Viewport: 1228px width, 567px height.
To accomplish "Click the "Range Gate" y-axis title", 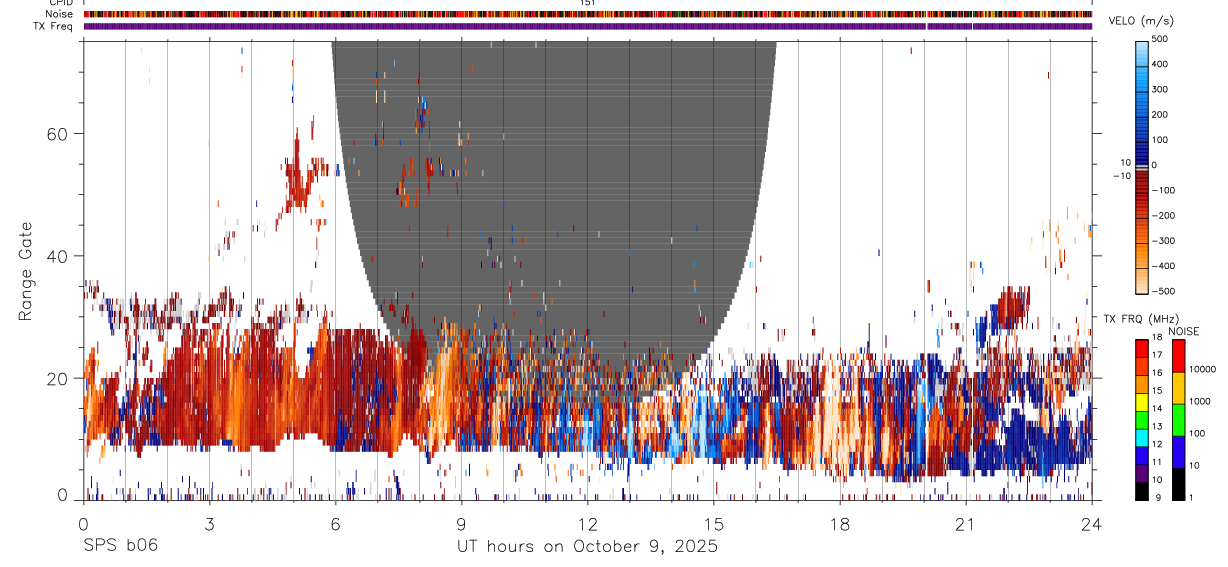I will (26, 271).
